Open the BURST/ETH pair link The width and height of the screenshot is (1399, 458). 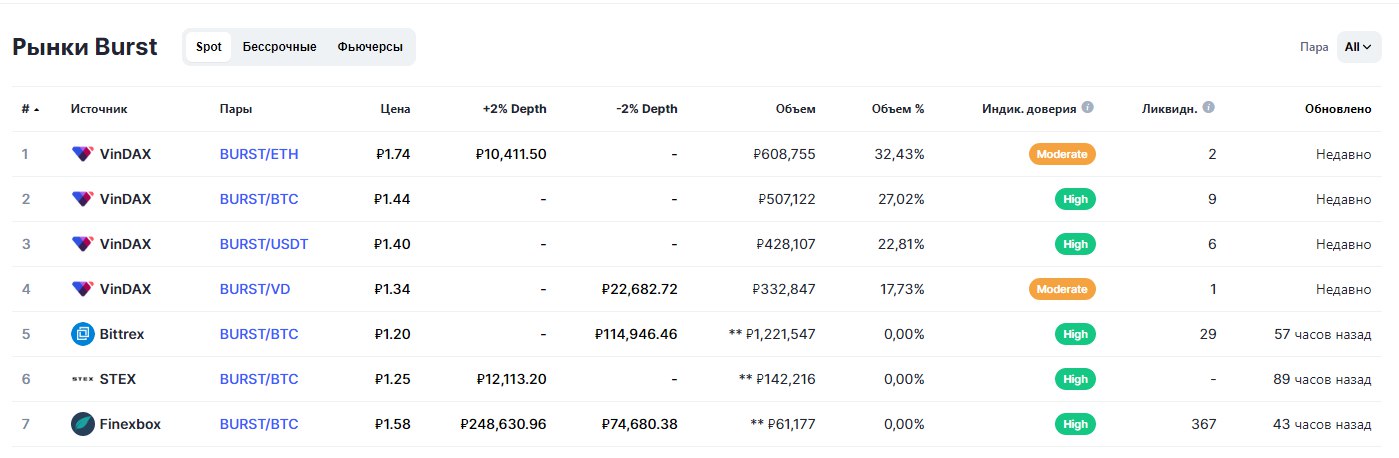(259, 154)
